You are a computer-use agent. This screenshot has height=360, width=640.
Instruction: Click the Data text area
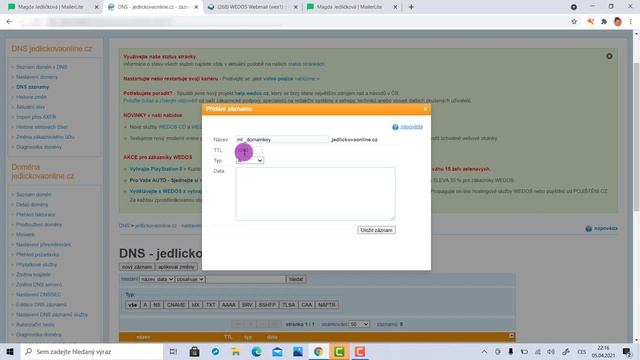coord(315,193)
